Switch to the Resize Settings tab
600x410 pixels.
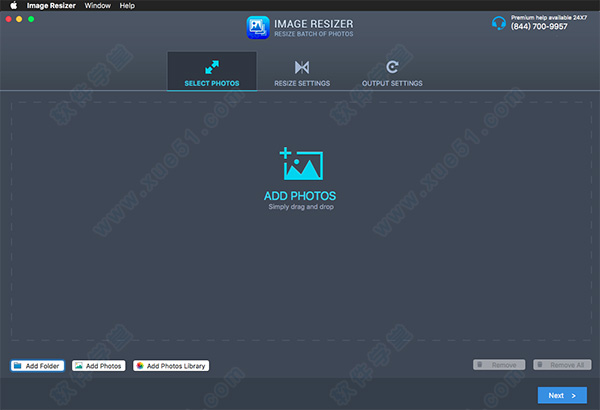click(302, 73)
